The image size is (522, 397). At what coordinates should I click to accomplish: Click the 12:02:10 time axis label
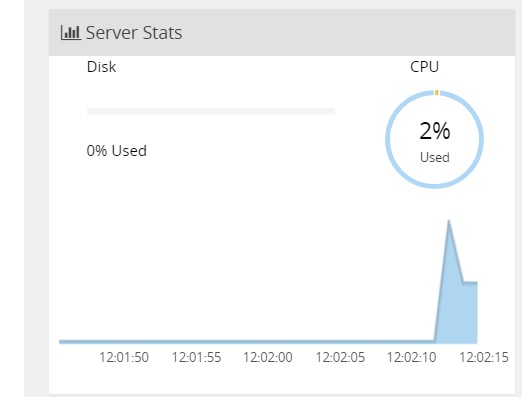pyautogui.click(x=412, y=357)
